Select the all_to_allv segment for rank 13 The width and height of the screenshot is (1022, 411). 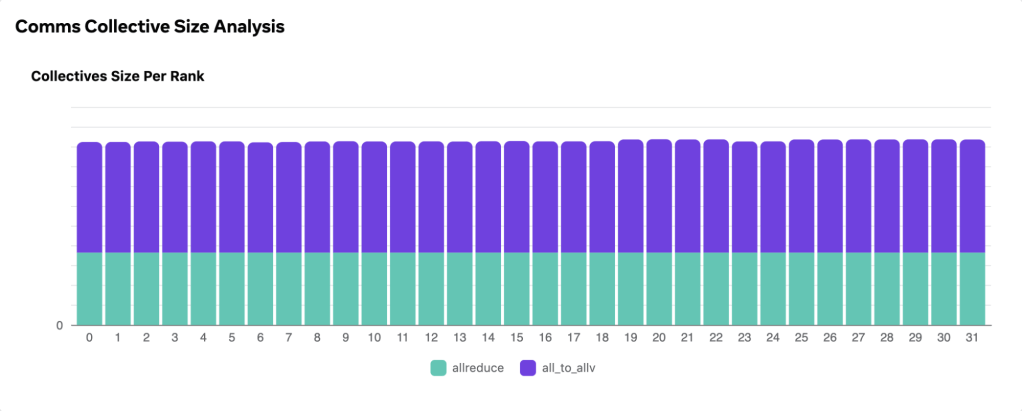point(459,197)
